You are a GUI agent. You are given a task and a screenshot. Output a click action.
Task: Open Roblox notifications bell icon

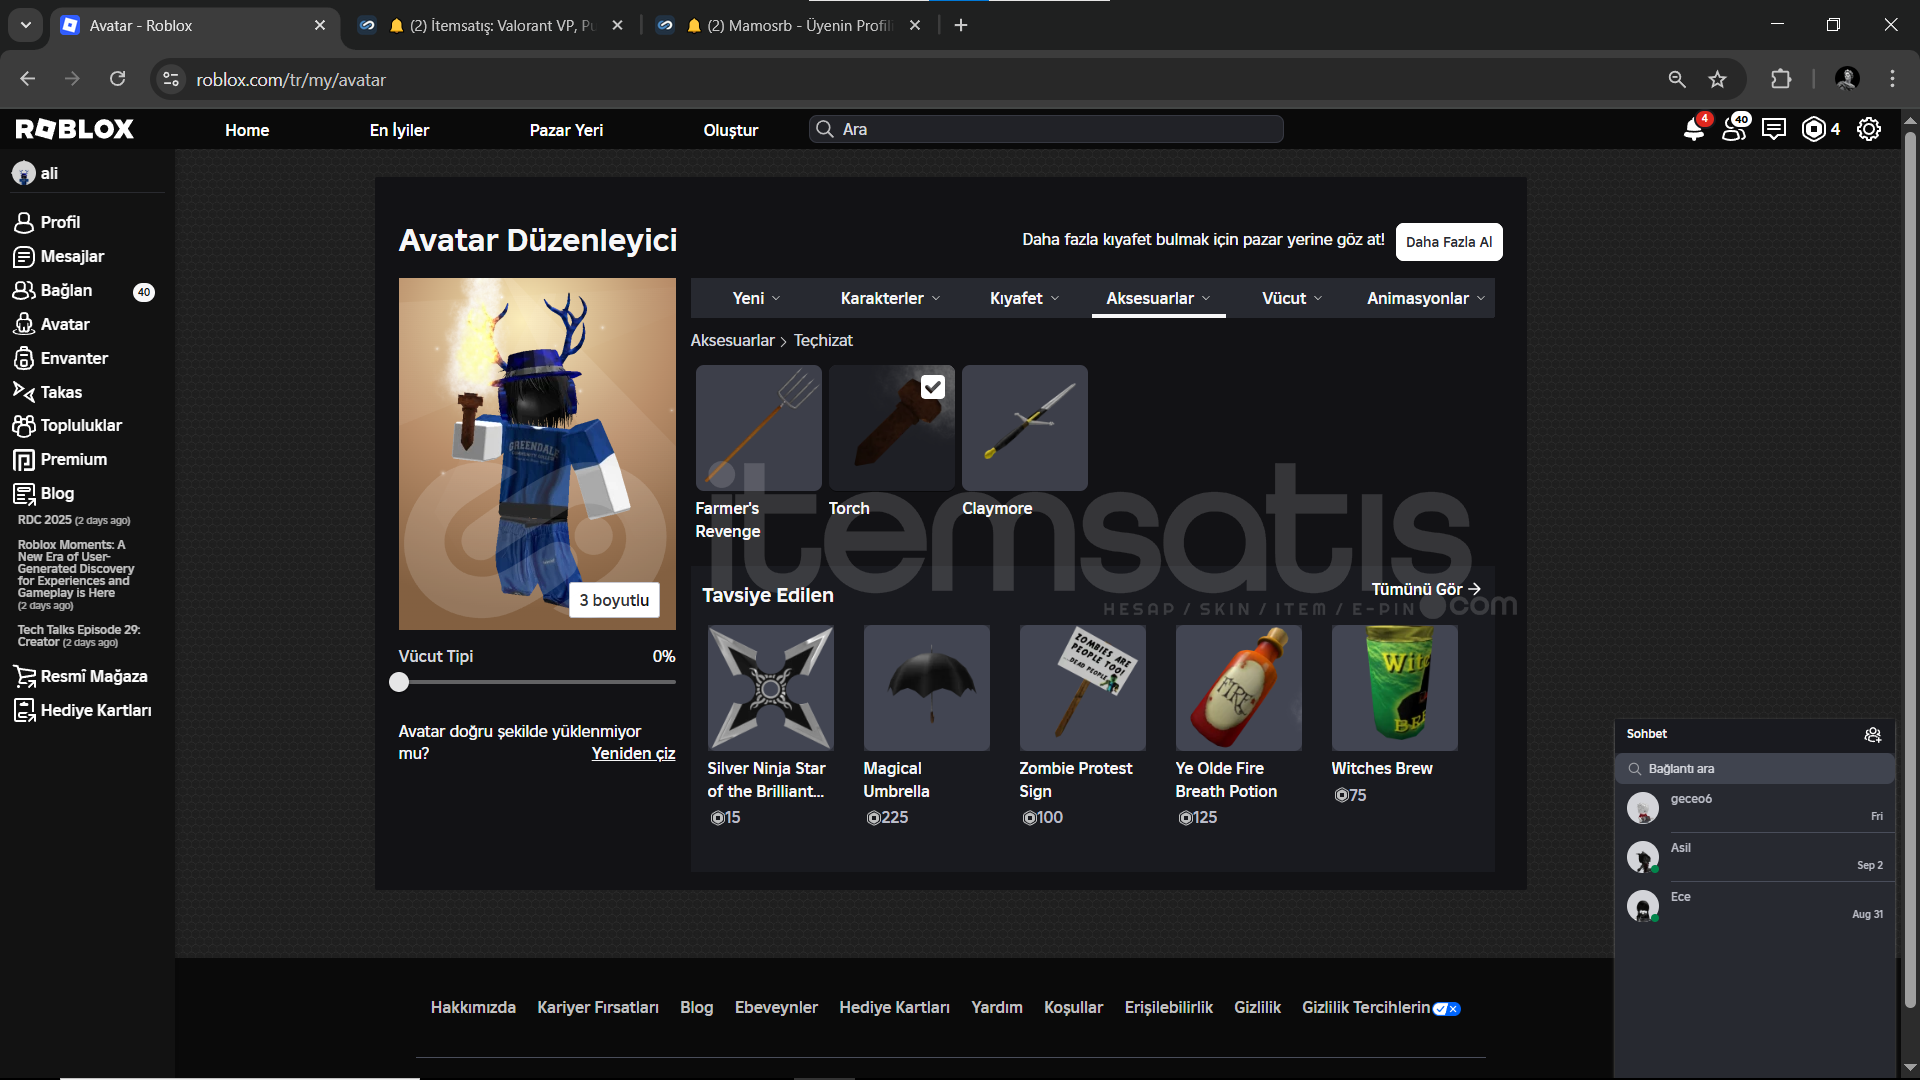(x=1693, y=129)
